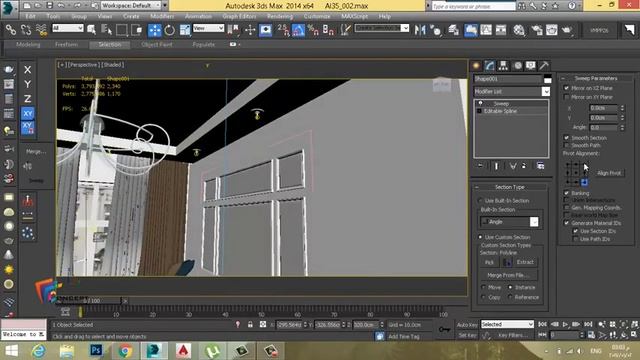Open the Rendering menu

tap(280, 16)
